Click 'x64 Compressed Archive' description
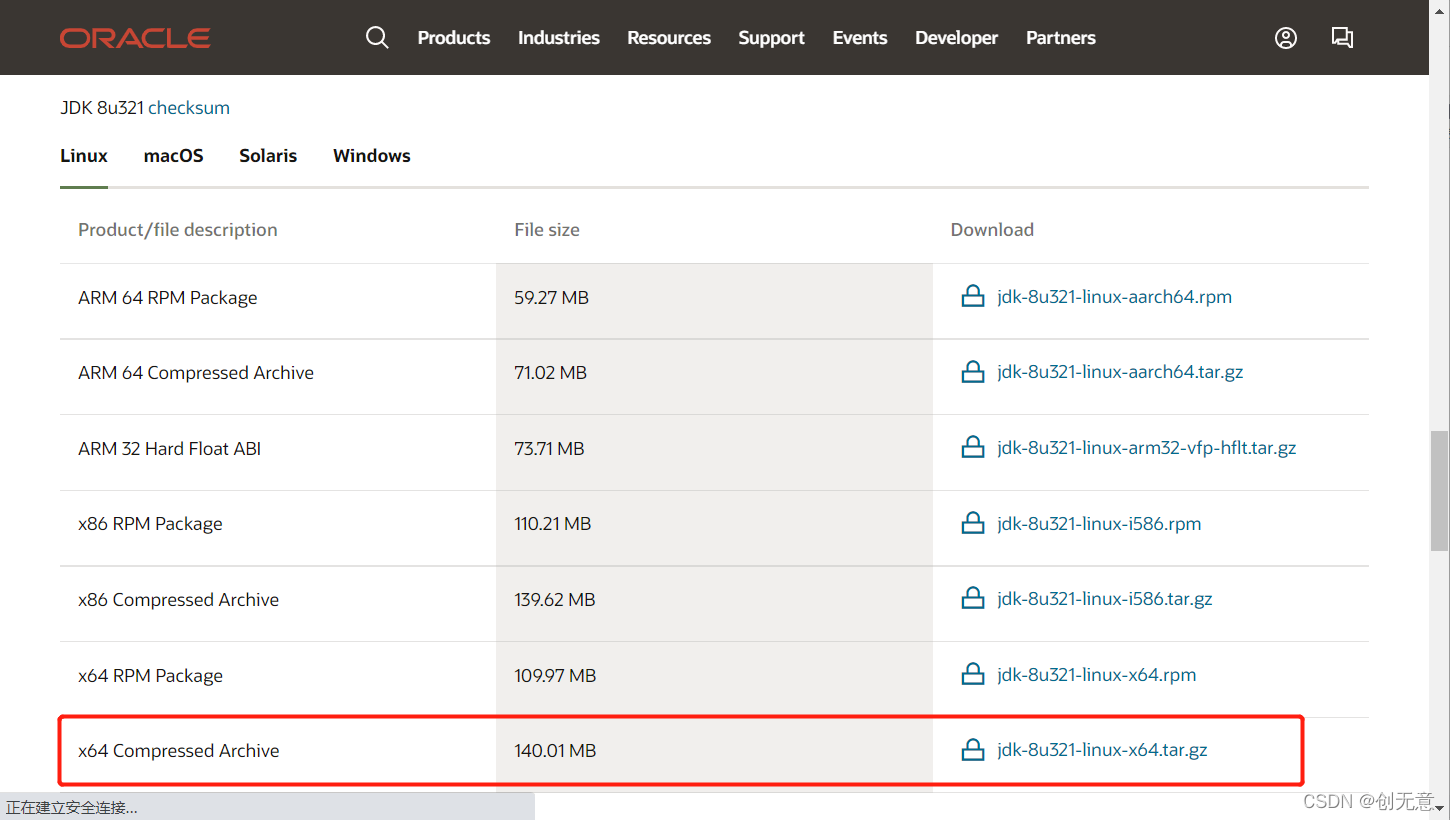This screenshot has width=1450, height=820. click(x=179, y=751)
